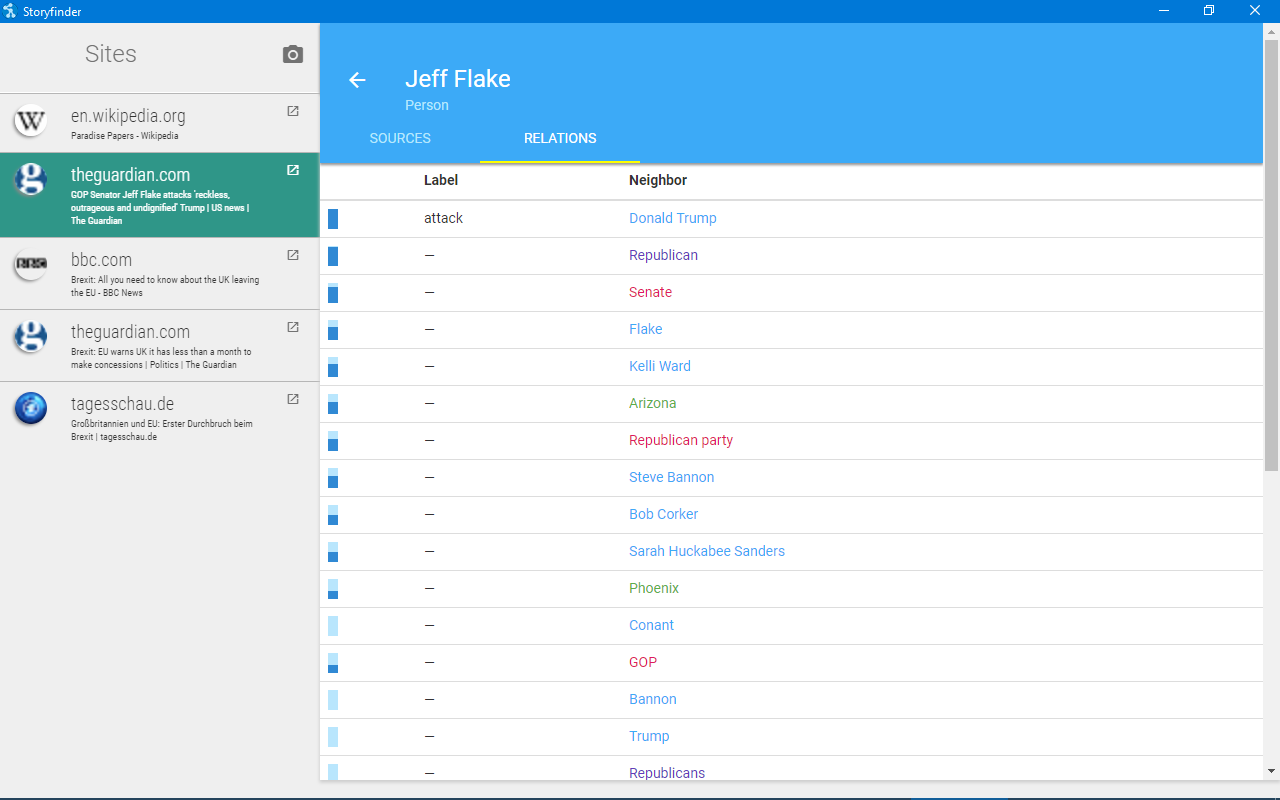Click the Guardian logo on Brexit entry
The image size is (1280, 800).
31,336
